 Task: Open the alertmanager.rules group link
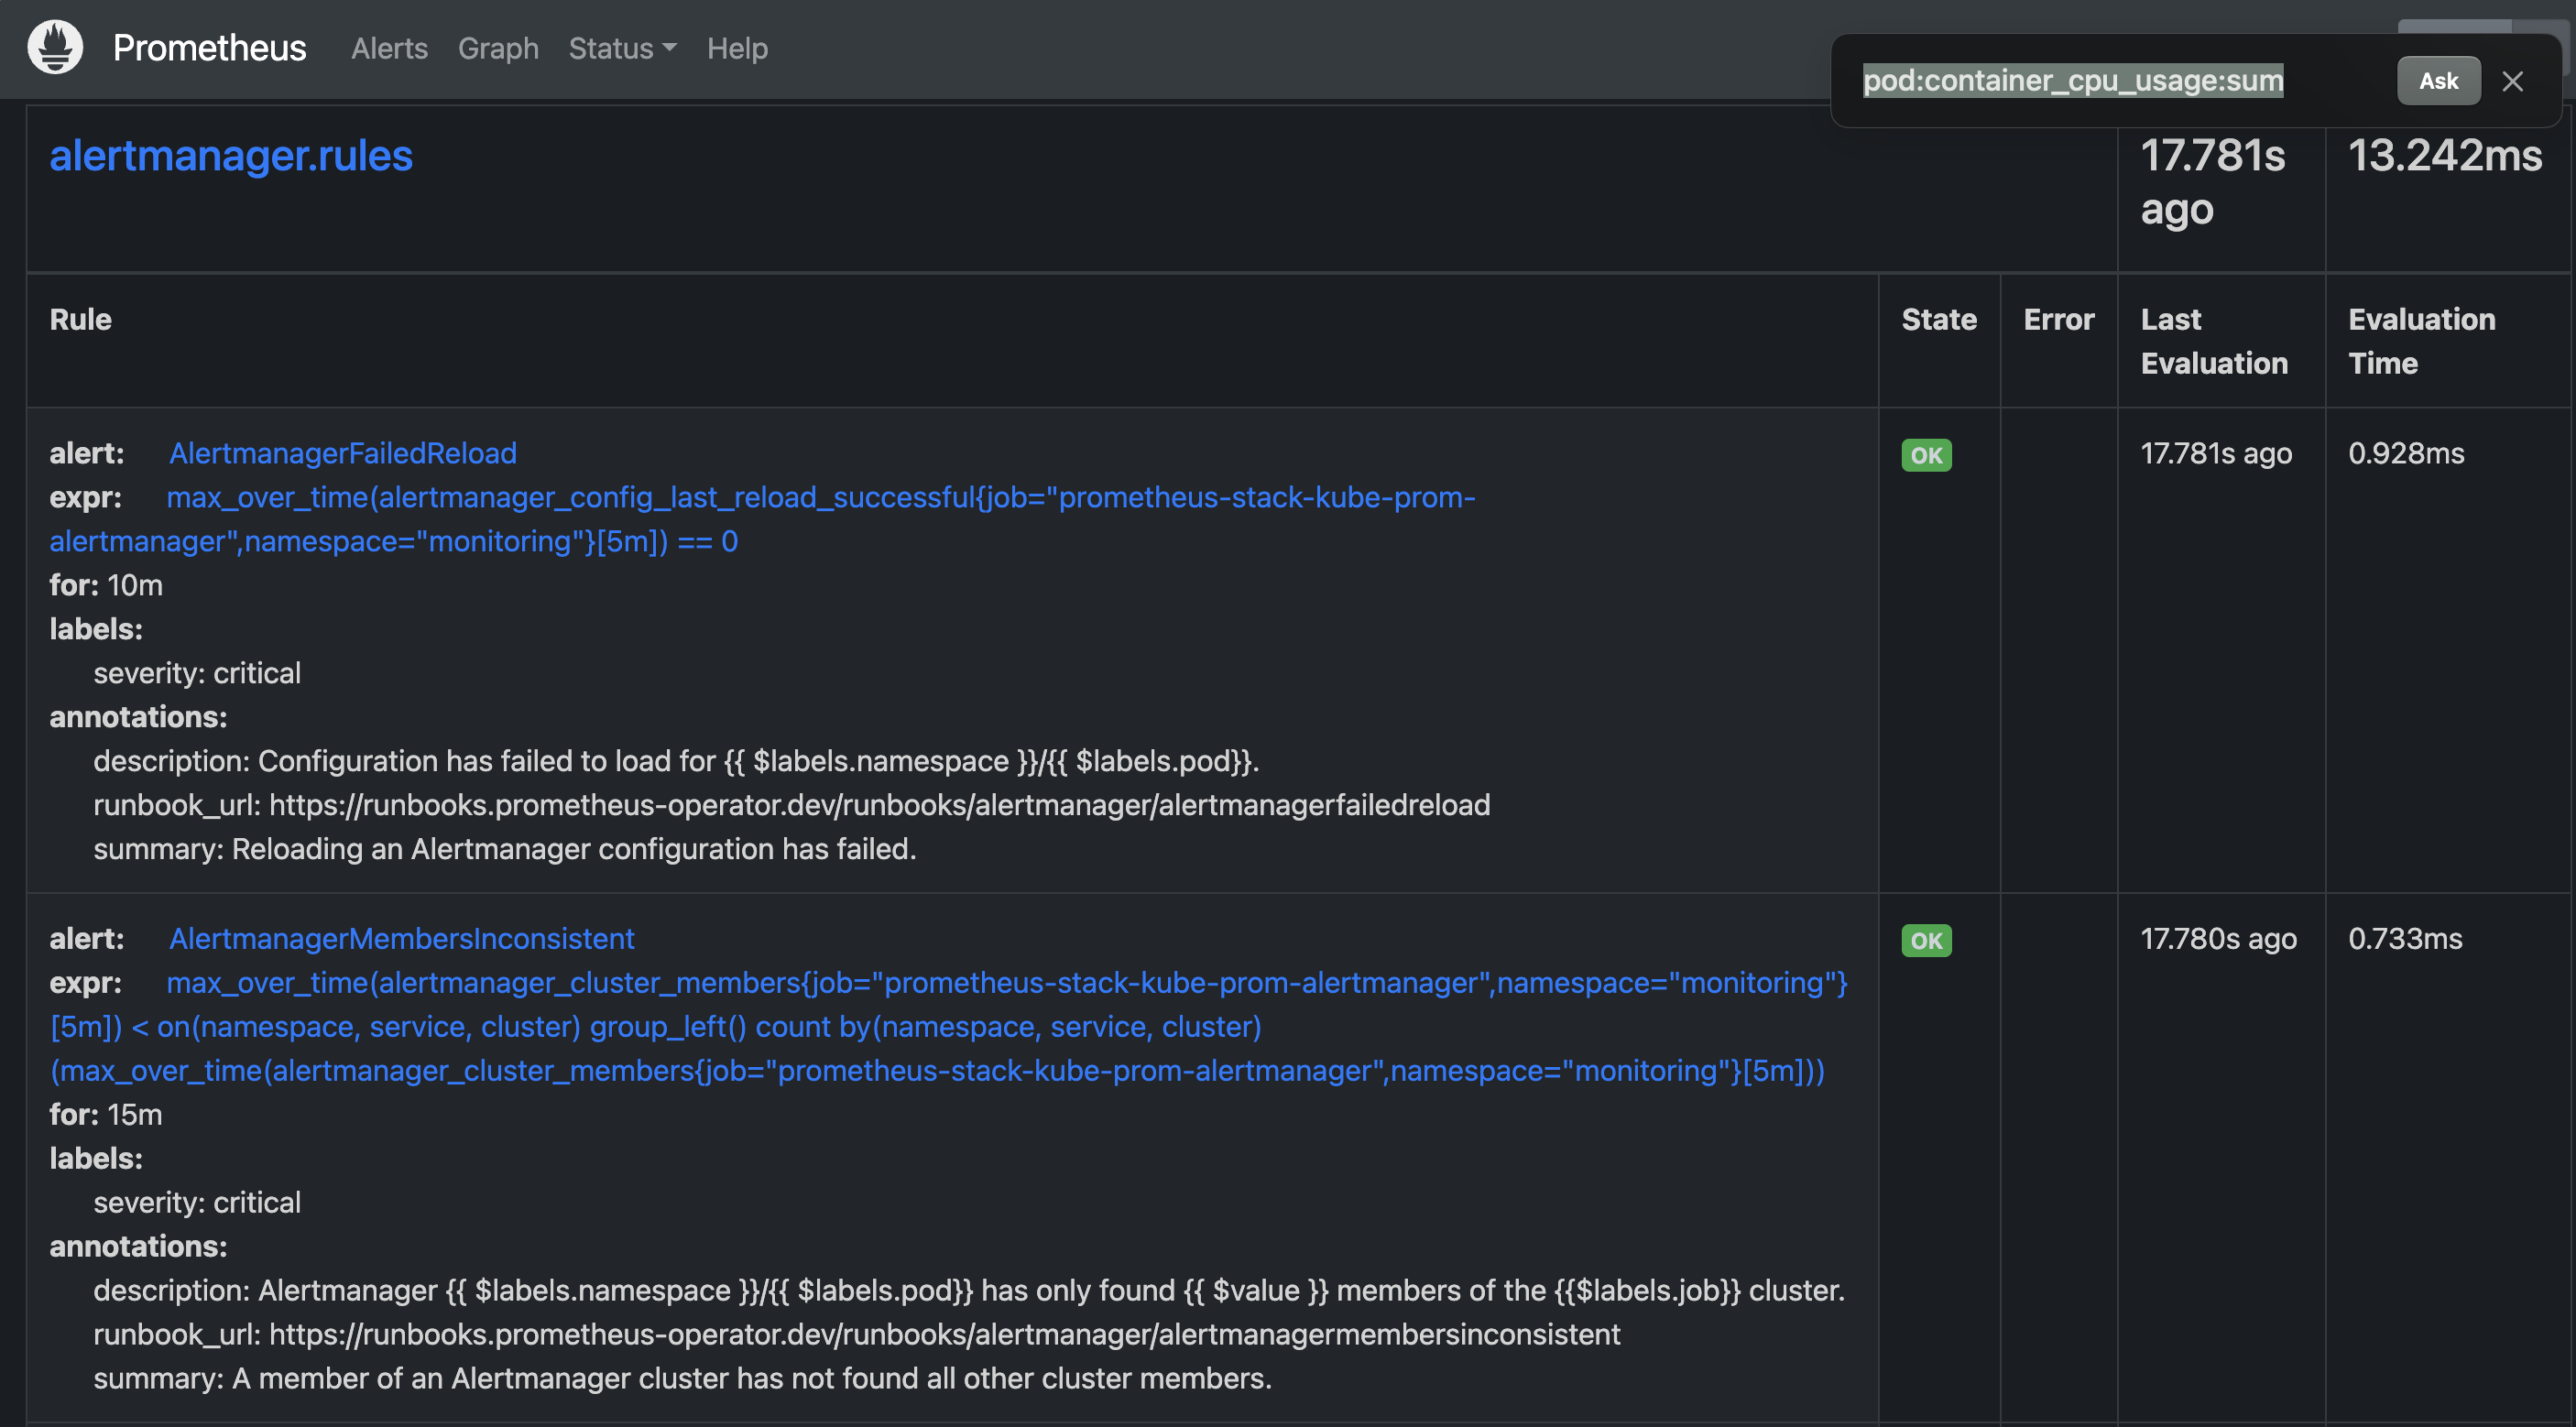(231, 156)
